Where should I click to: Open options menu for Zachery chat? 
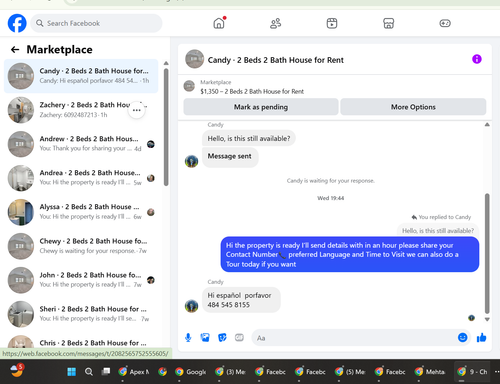coord(137,110)
